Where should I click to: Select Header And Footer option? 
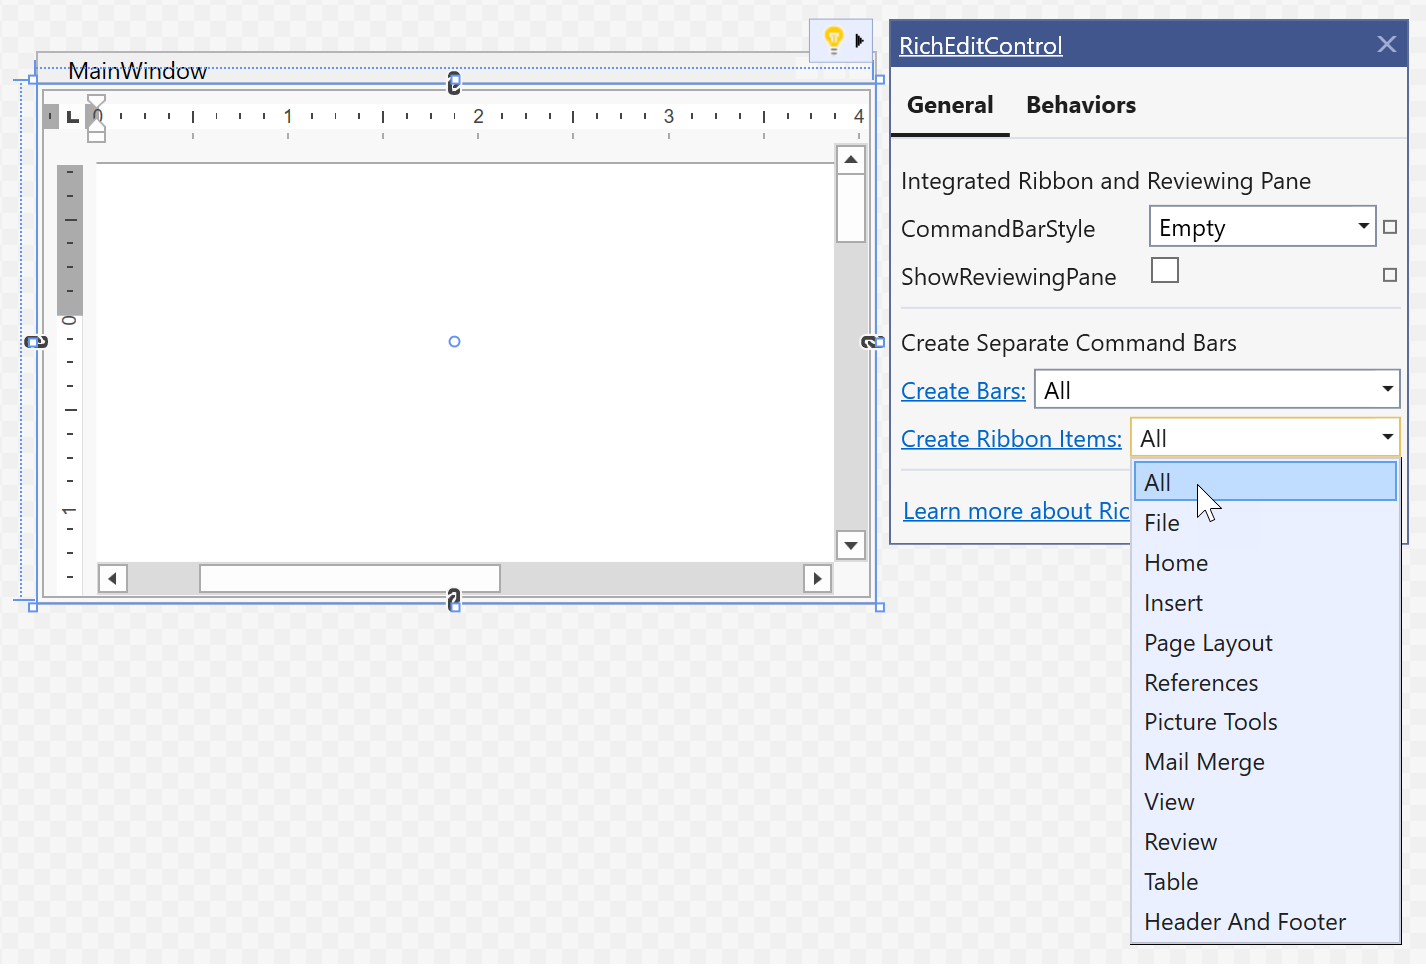click(x=1245, y=922)
